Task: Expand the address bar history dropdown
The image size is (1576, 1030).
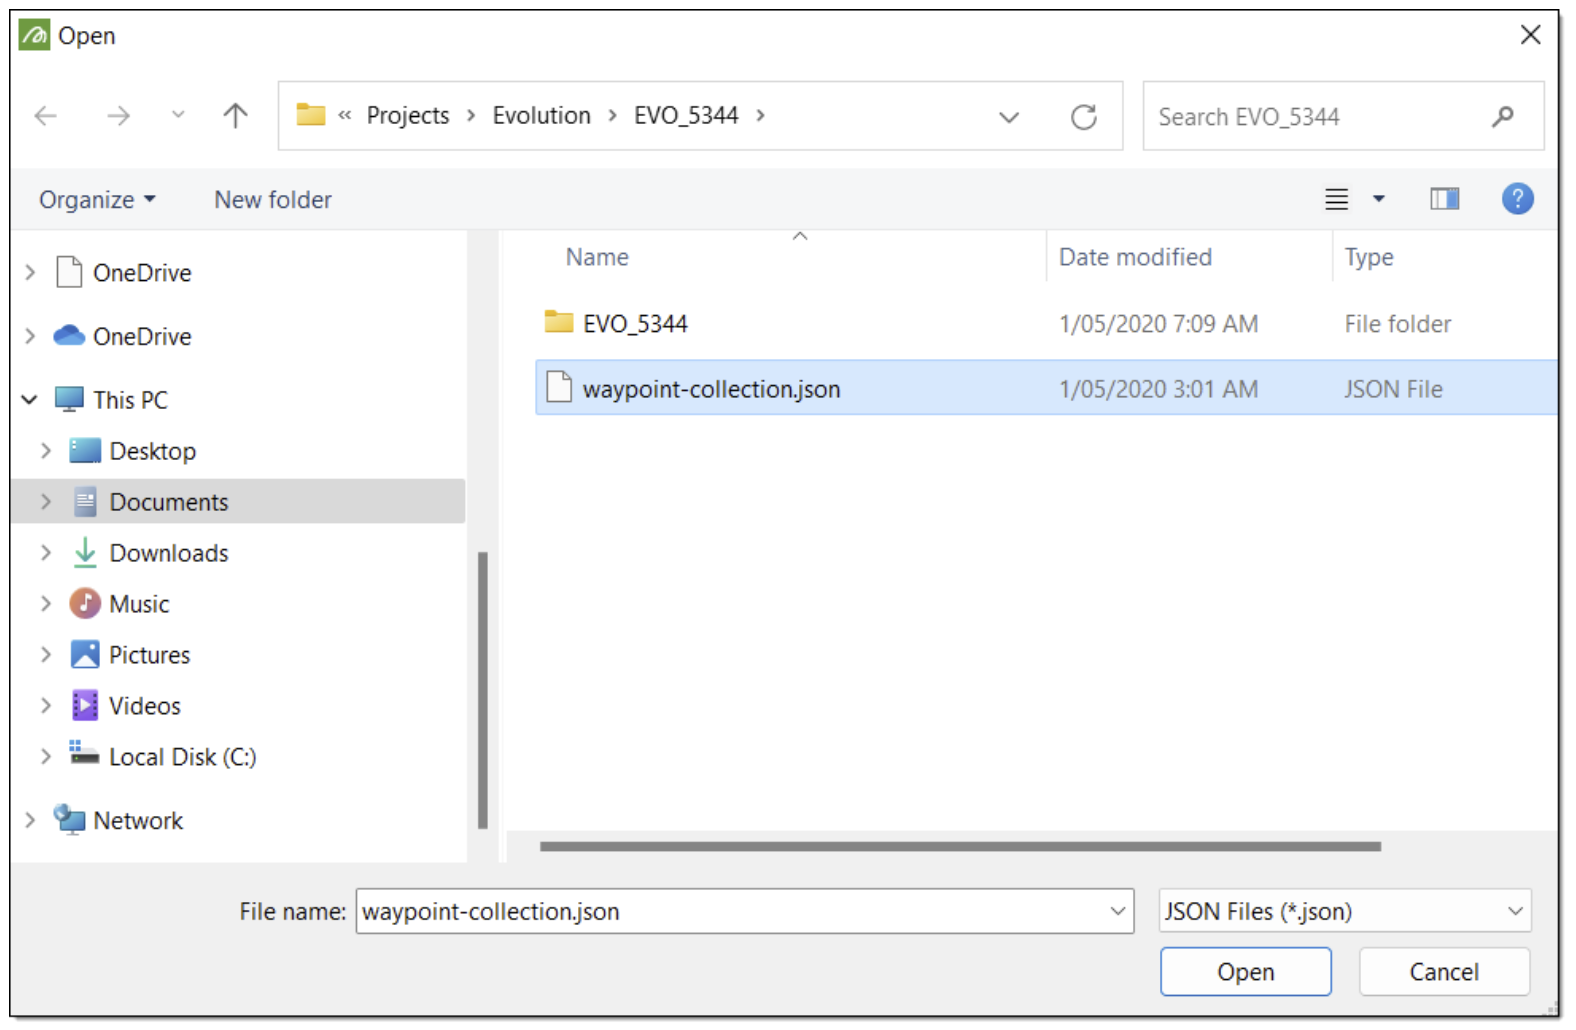Action: 1009,117
